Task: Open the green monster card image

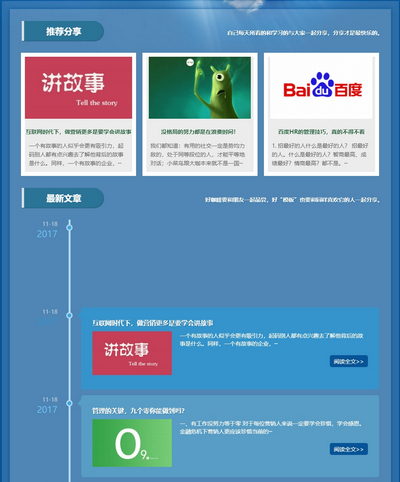Action: coord(200,88)
